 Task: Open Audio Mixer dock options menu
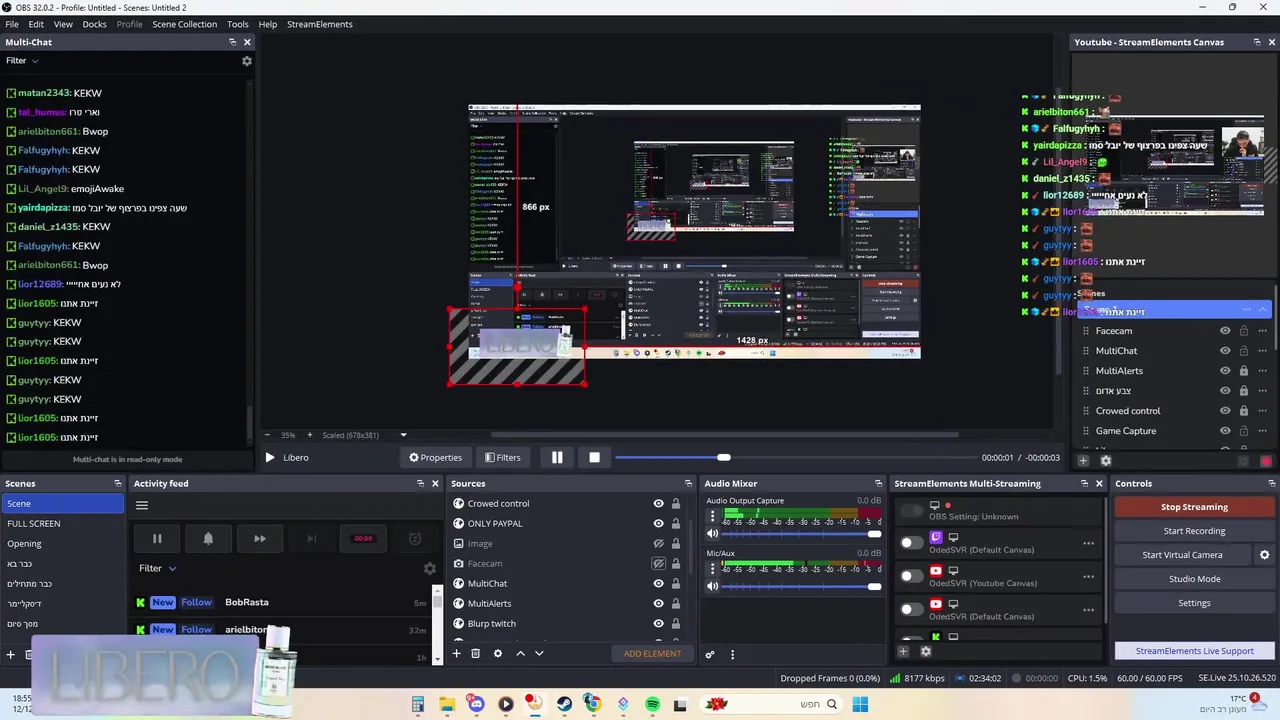point(732,654)
